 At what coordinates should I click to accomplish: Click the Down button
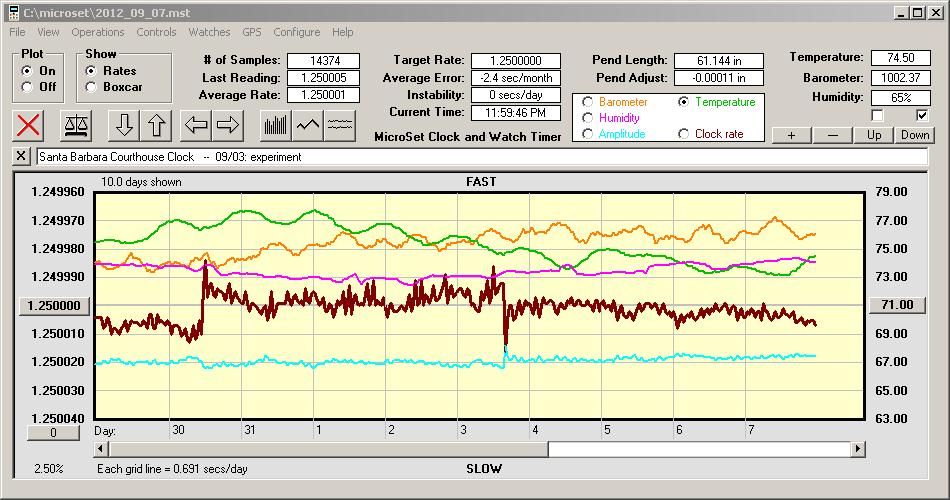point(915,135)
